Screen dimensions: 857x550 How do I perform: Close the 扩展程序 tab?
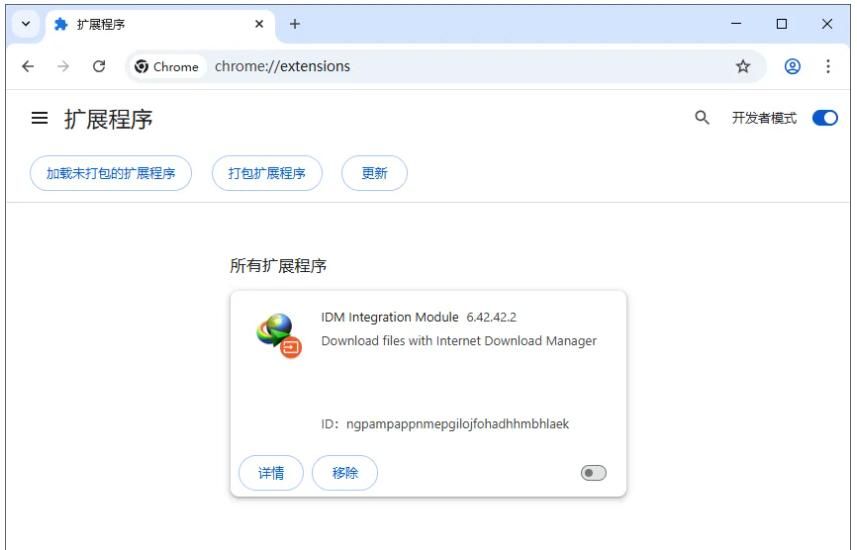(259, 24)
